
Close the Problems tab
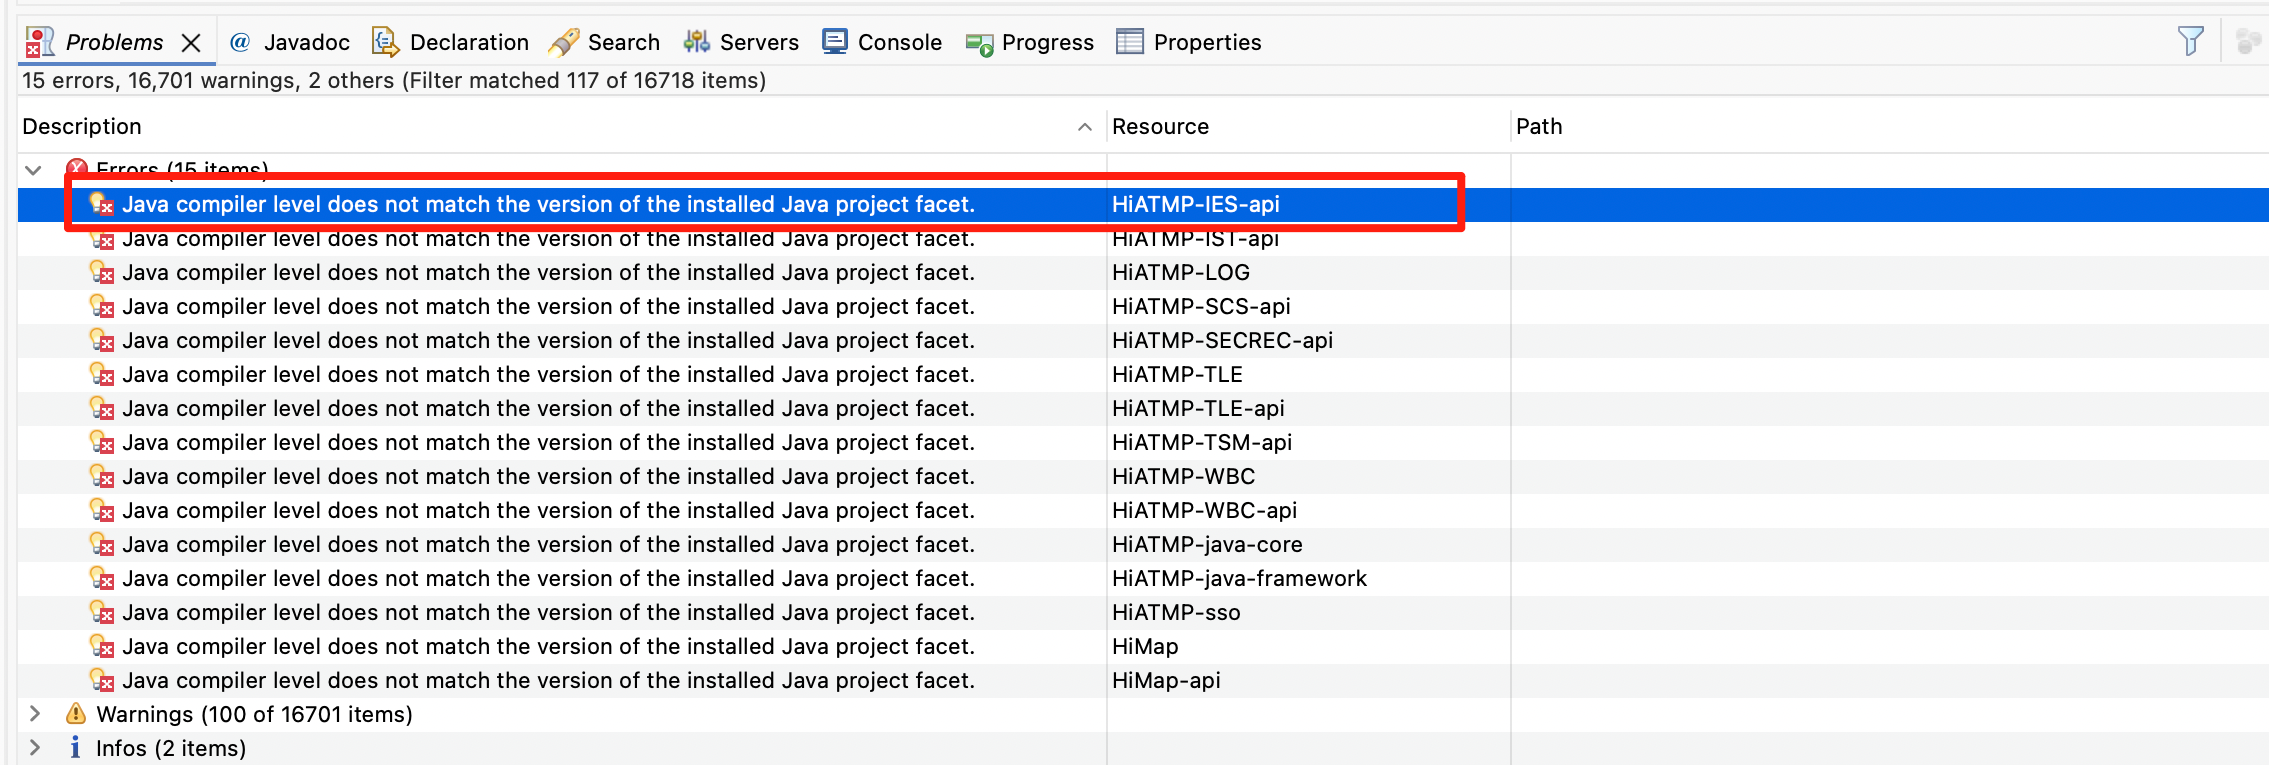[x=191, y=43]
